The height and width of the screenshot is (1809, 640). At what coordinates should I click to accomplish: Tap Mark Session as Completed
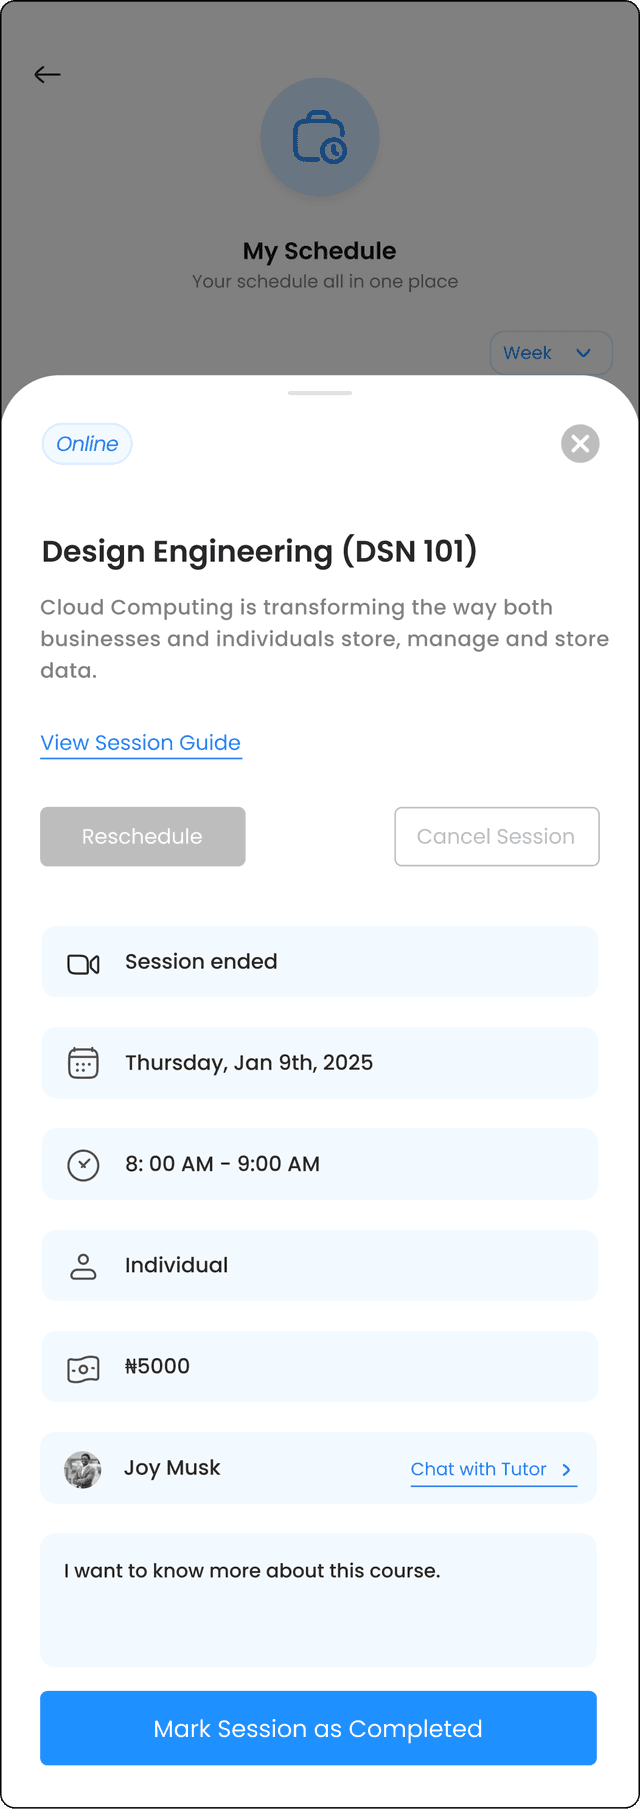click(x=318, y=1729)
